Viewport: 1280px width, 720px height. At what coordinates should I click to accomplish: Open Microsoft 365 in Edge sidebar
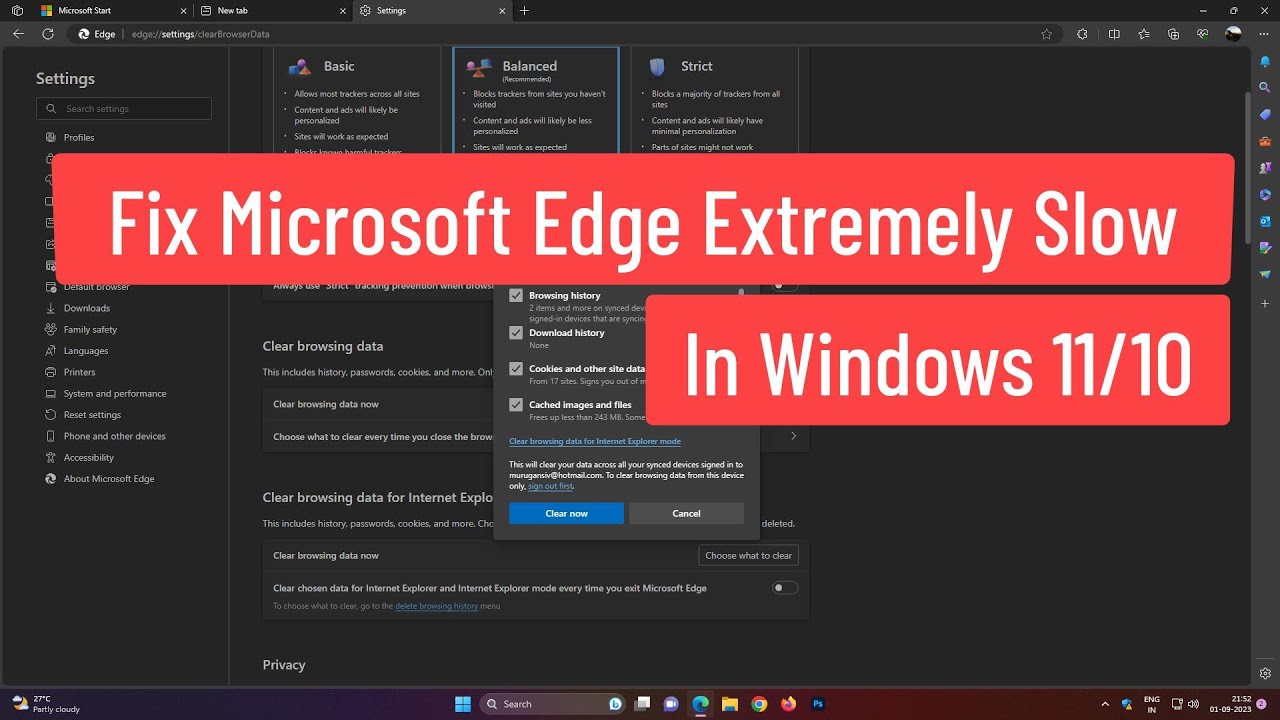[1265, 194]
